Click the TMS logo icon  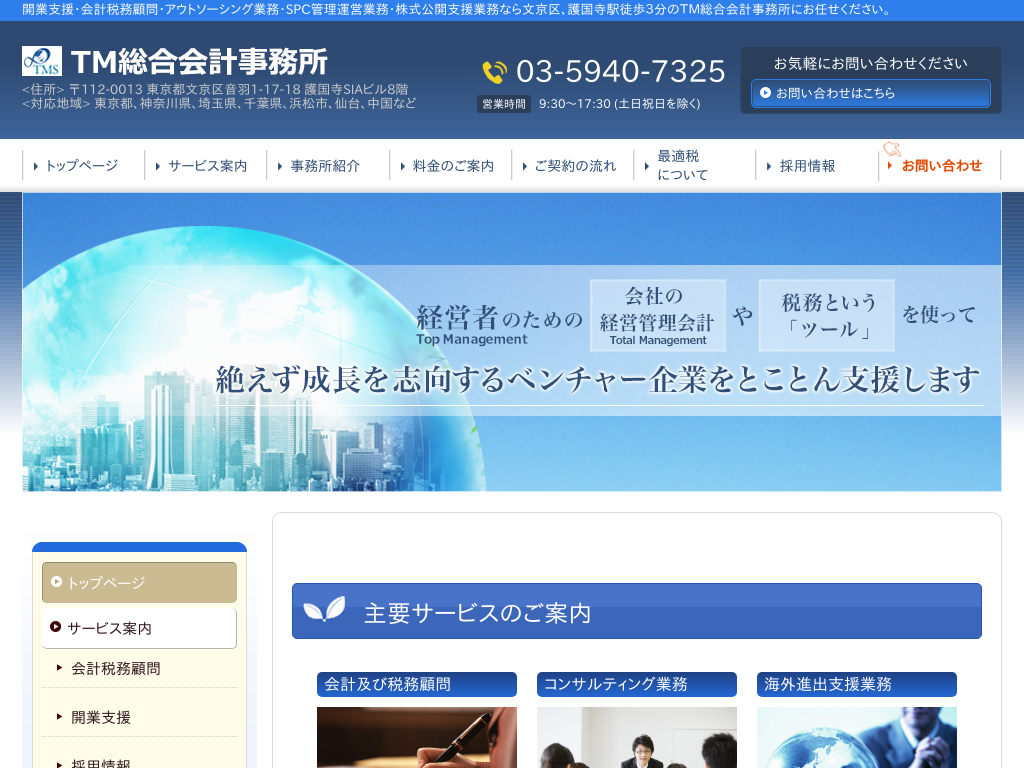(42, 61)
